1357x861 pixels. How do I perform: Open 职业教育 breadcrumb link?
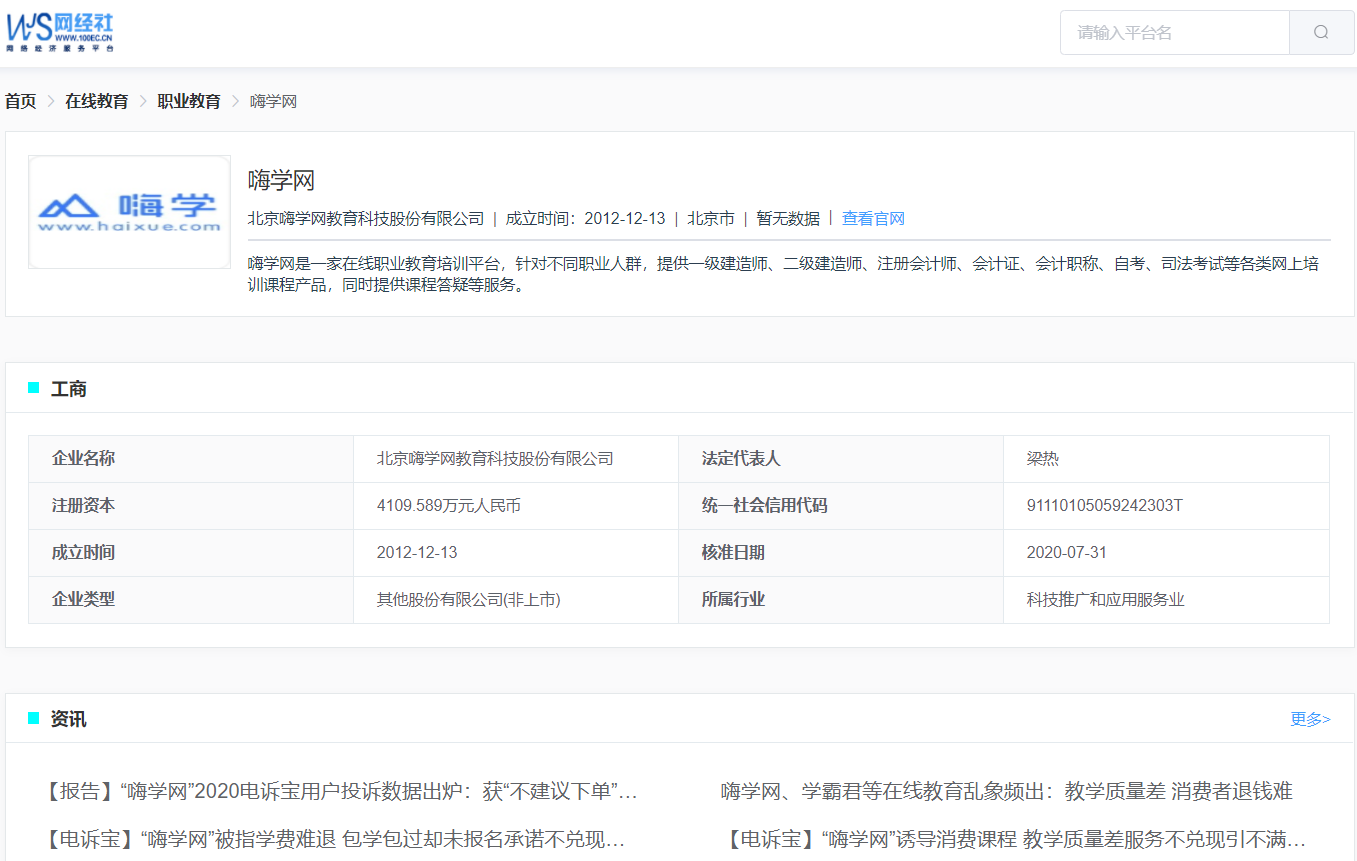click(189, 101)
